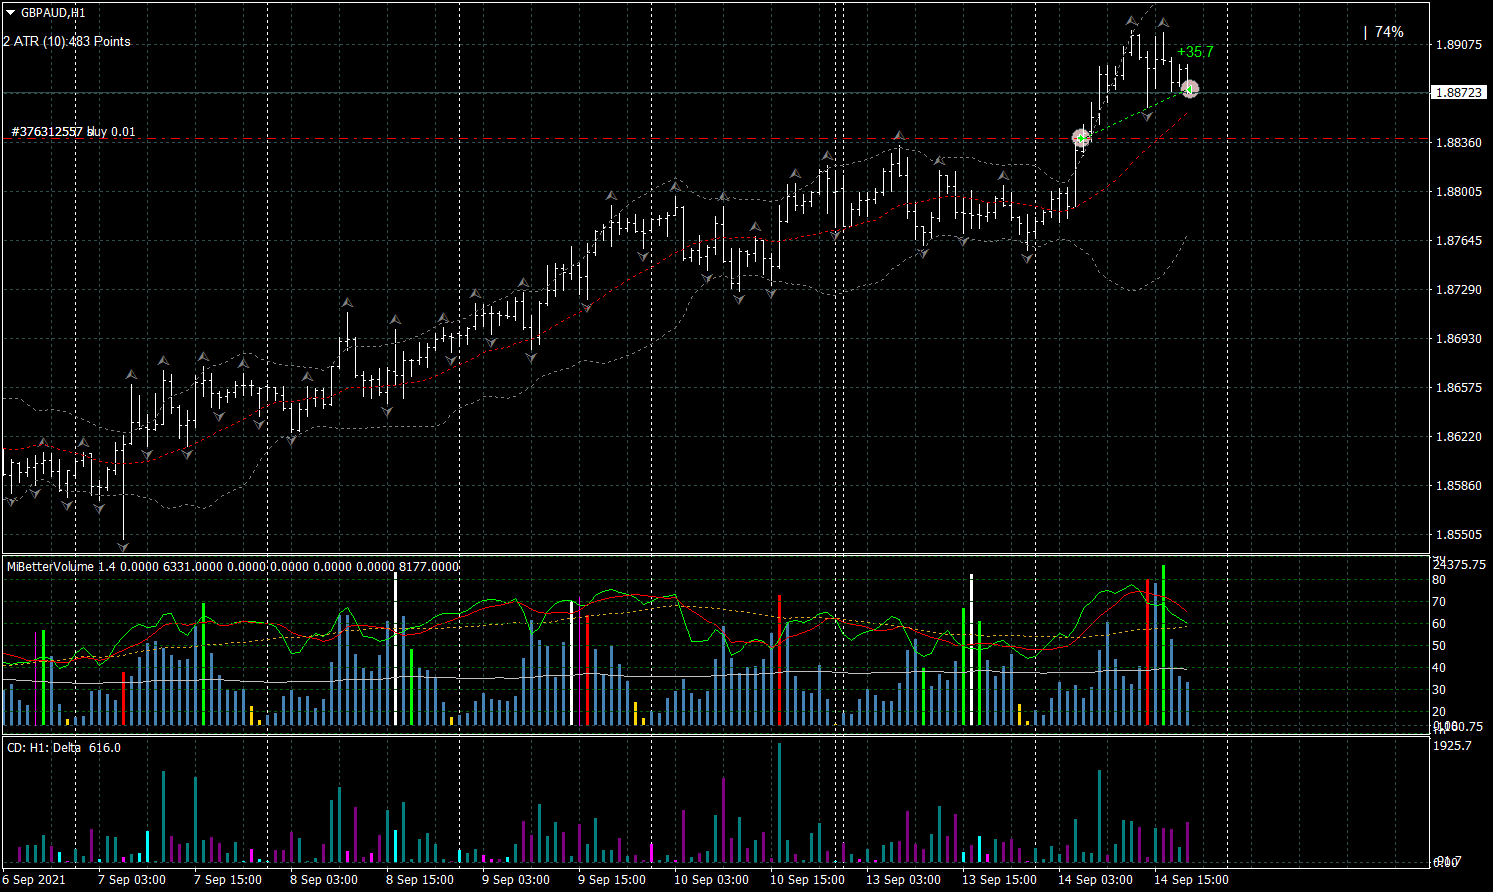
Task: Click the 1.86575 price axis value
Action: [x=1459, y=388]
